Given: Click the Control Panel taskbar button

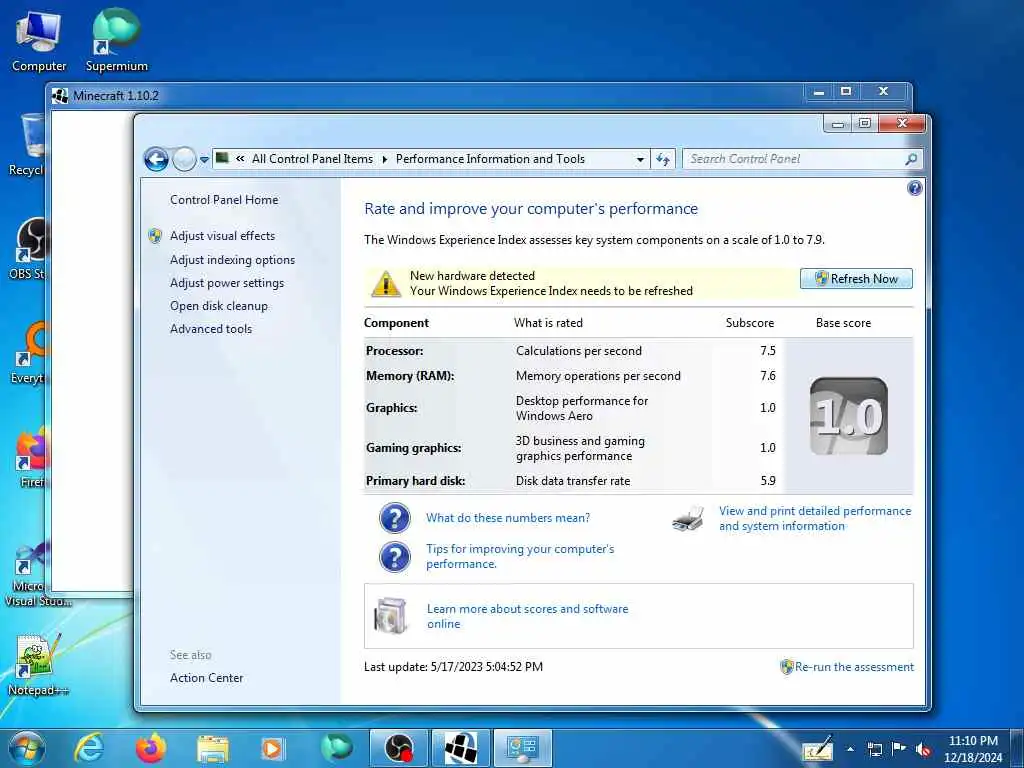Looking at the screenshot, I should 522,748.
